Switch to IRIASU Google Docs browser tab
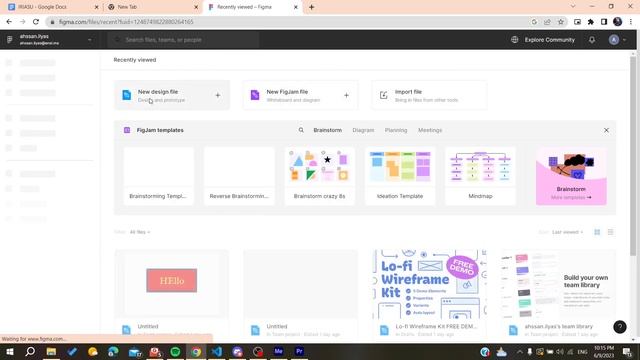Viewport: 640px width, 360px height. pyautogui.click(x=53, y=7)
